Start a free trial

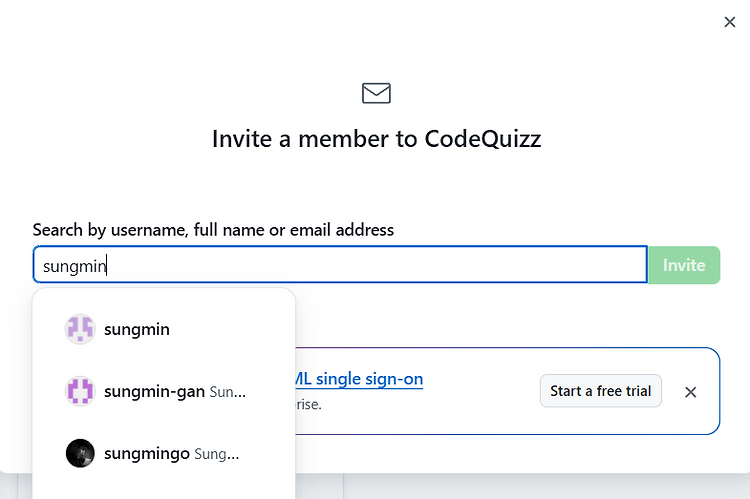(601, 391)
